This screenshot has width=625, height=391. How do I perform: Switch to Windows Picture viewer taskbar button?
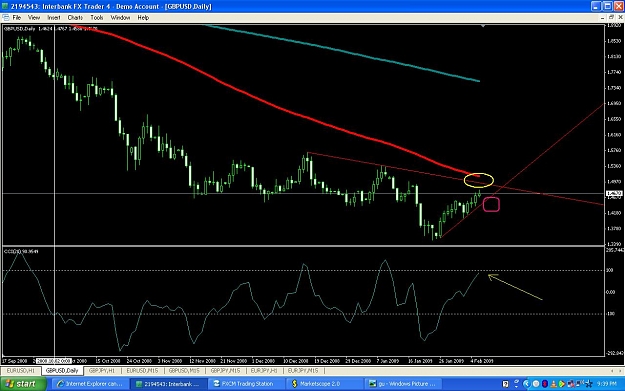[x=404, y=384]
